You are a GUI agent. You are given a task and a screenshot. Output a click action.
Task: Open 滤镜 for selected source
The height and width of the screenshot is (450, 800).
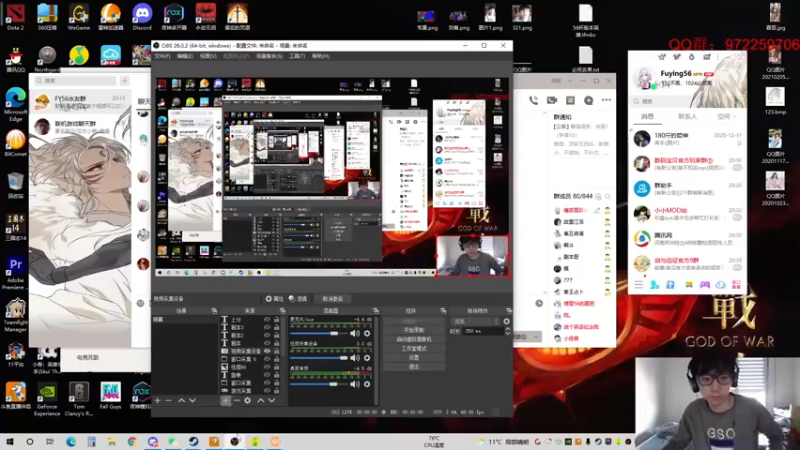click(298, 299)
